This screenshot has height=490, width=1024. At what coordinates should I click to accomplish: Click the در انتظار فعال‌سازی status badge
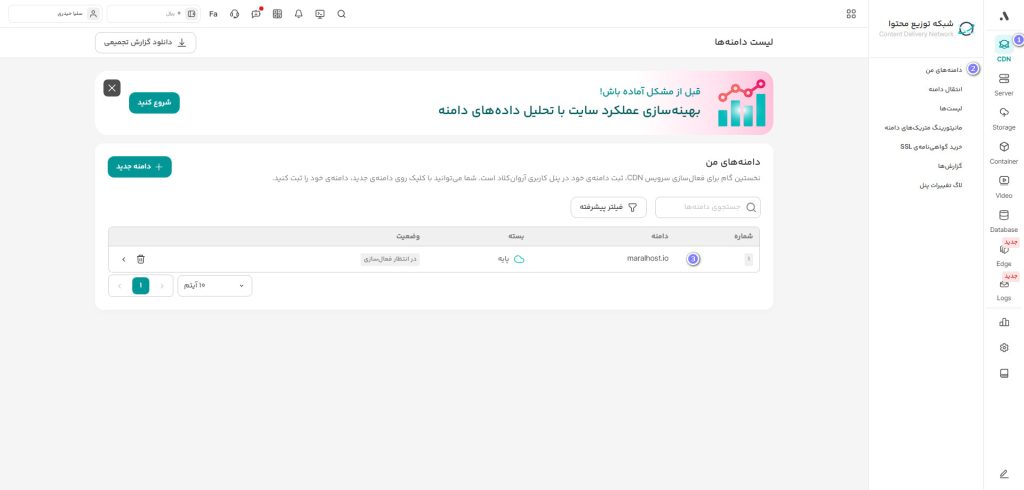click(390, 259)
